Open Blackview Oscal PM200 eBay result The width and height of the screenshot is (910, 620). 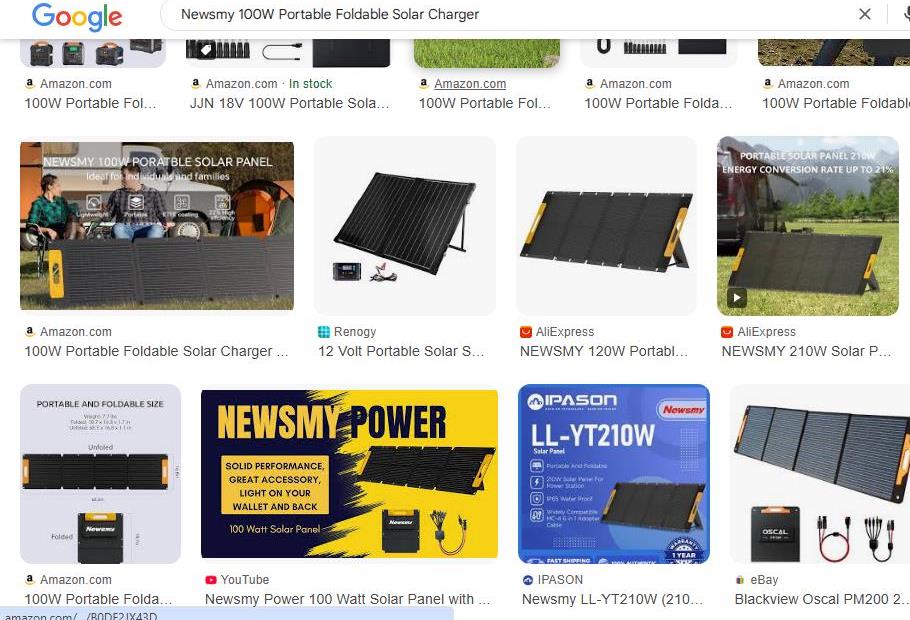tap(821, 599)
